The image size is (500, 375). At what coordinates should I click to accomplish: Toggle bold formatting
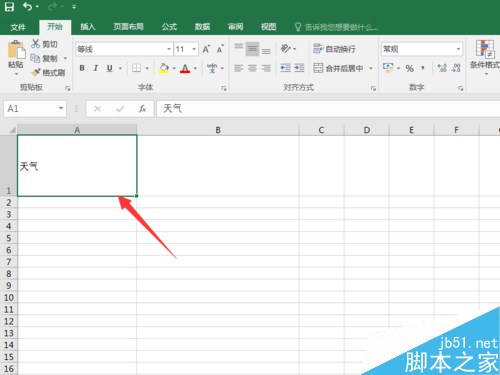coord(82,68)
